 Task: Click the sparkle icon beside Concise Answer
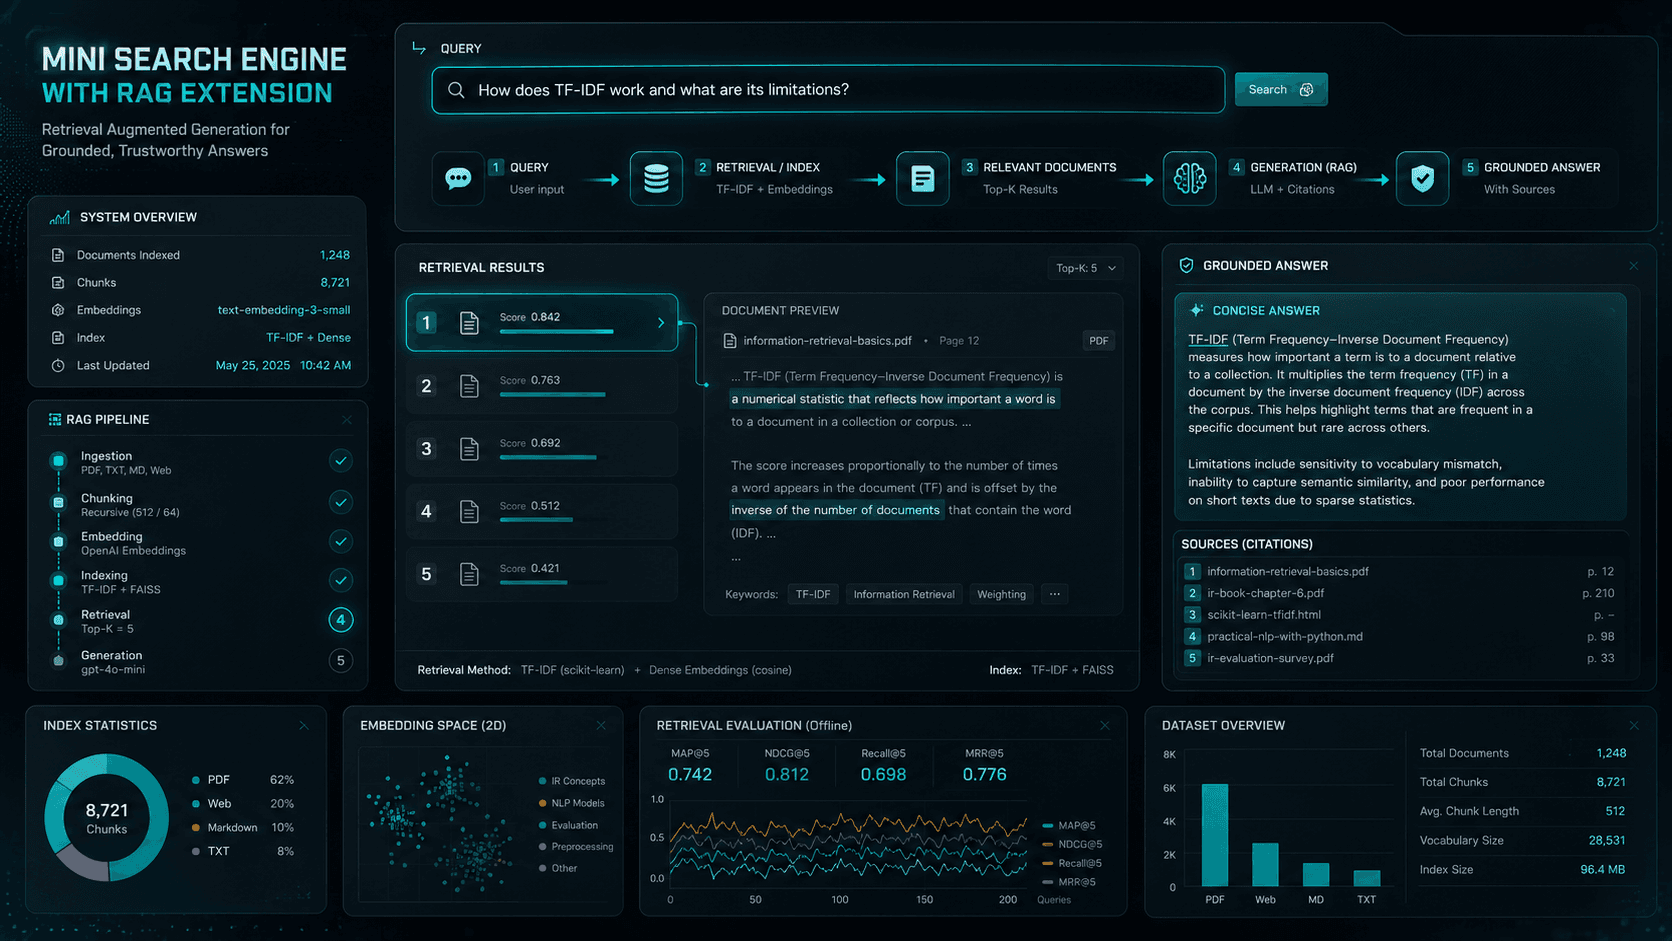click(1196, 310)
